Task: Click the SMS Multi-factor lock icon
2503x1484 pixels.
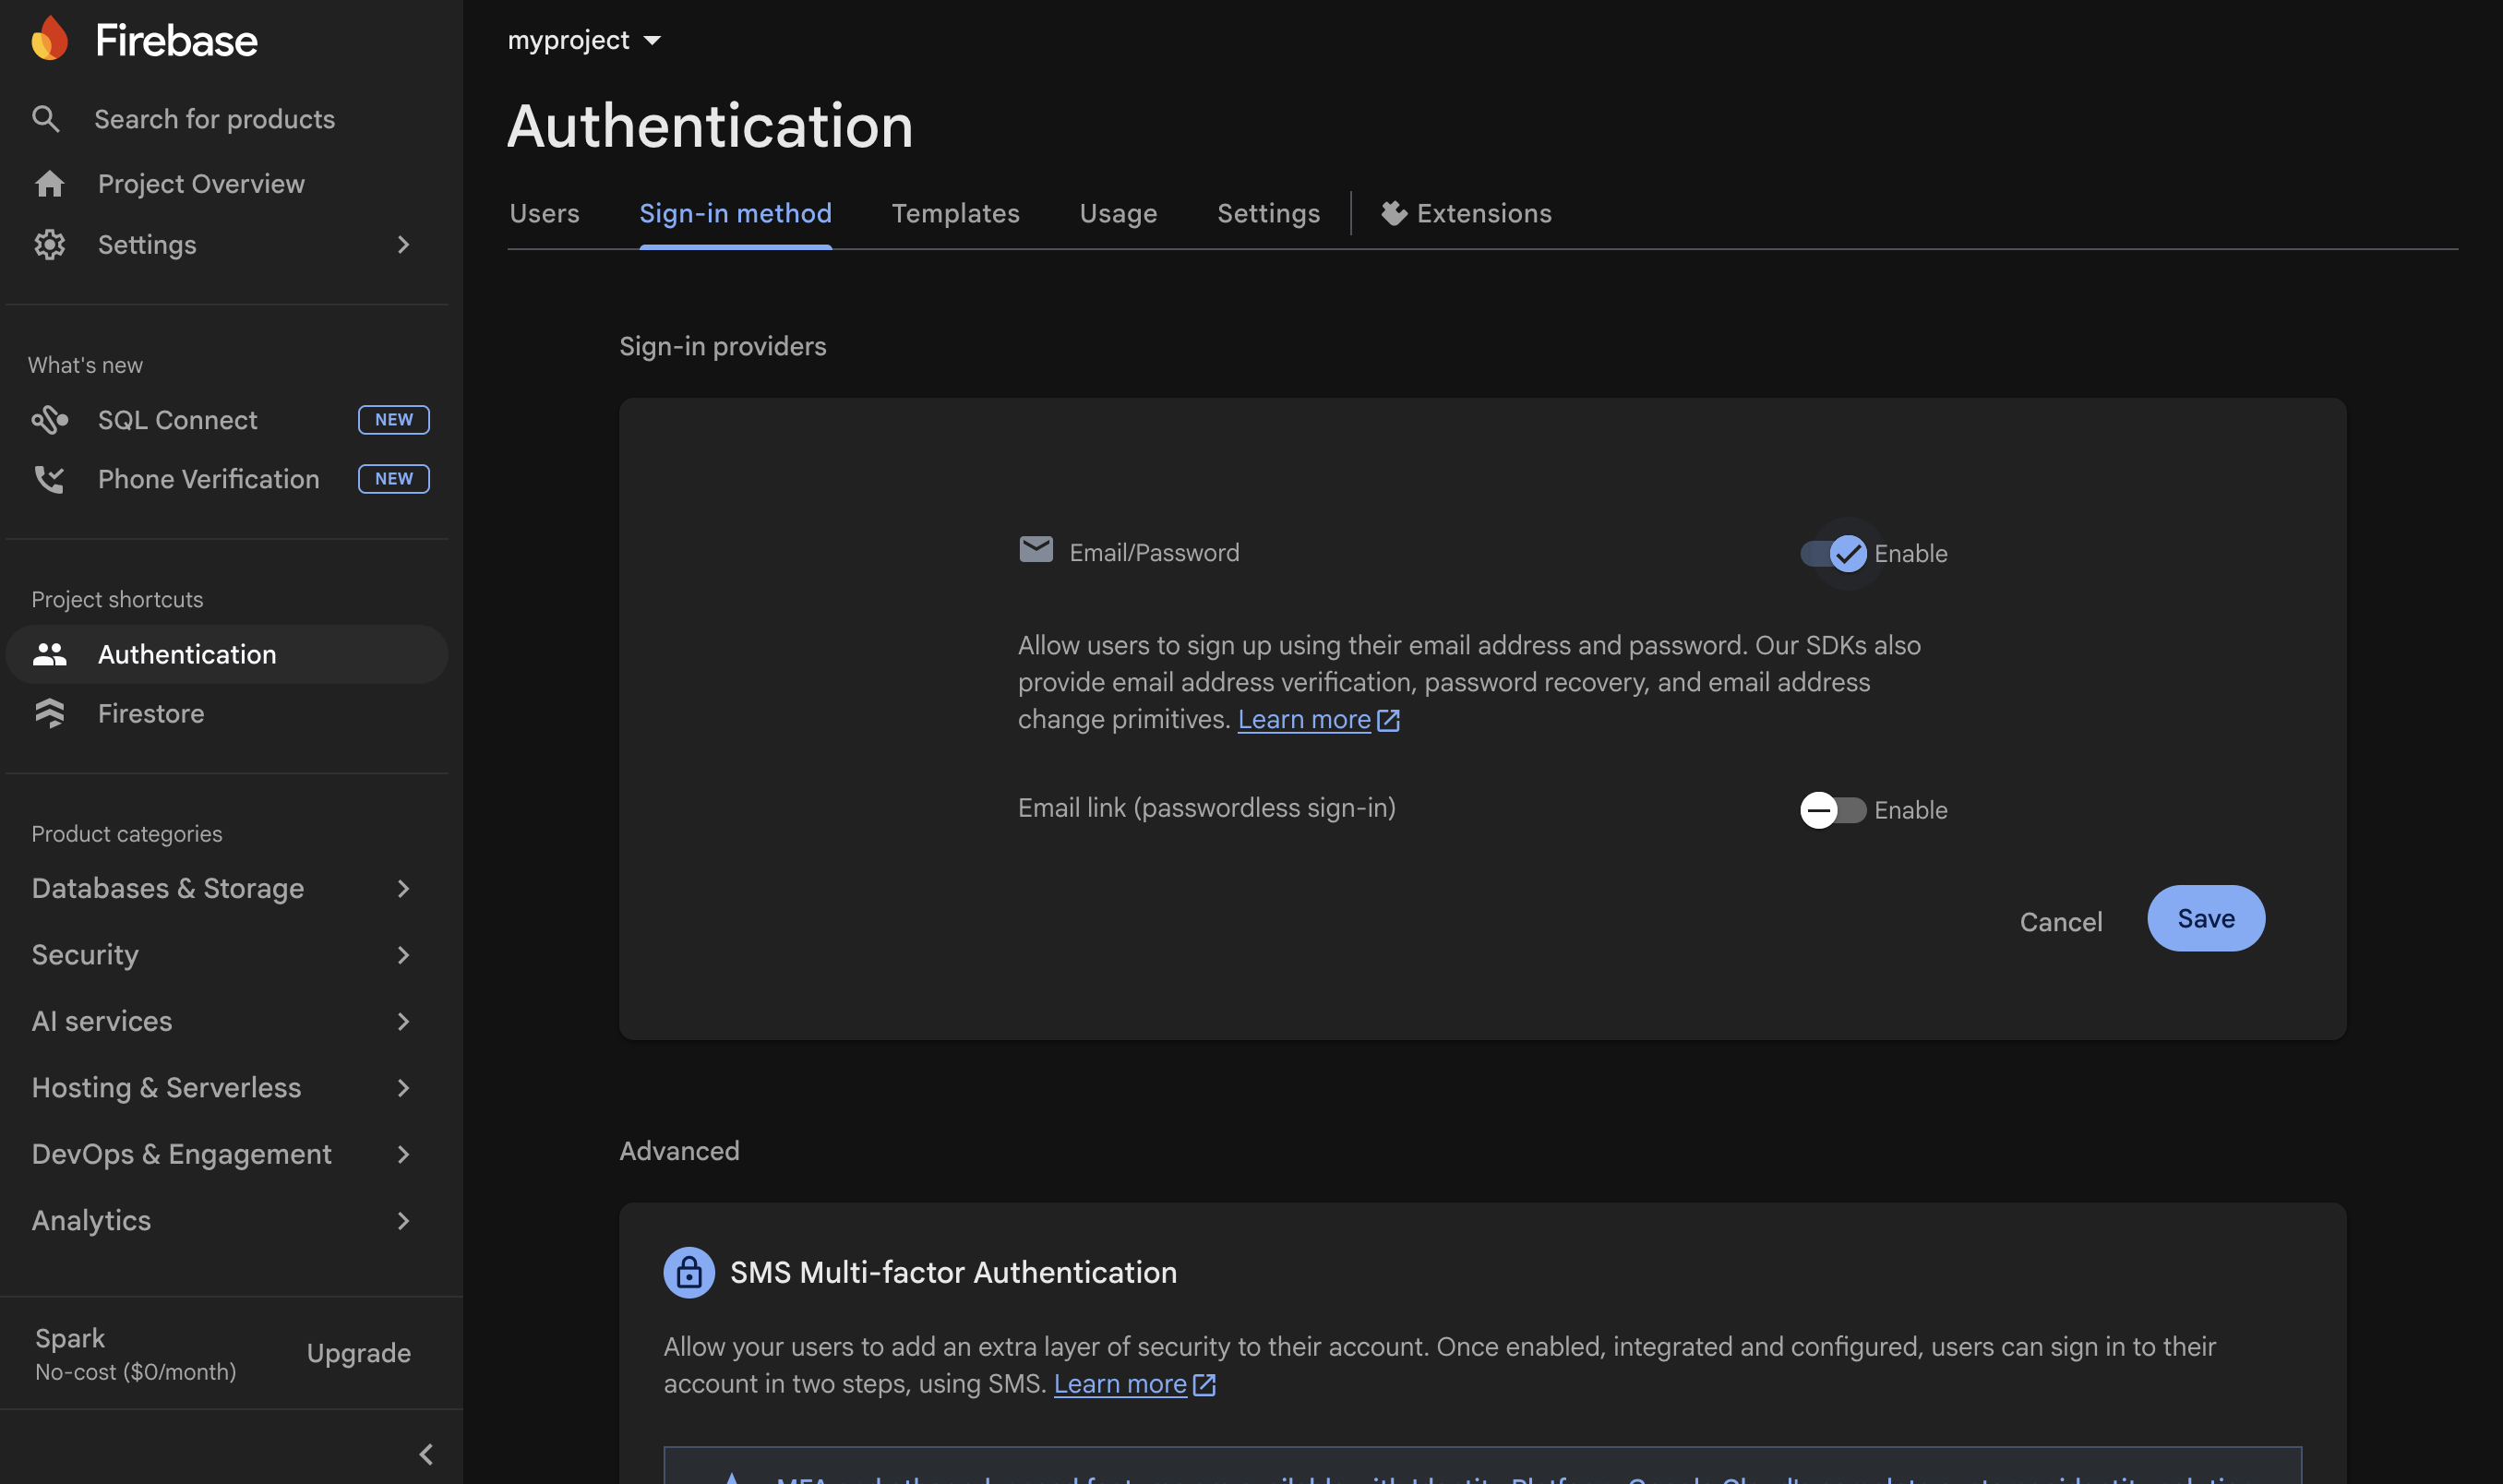Action: (689, 1272)
